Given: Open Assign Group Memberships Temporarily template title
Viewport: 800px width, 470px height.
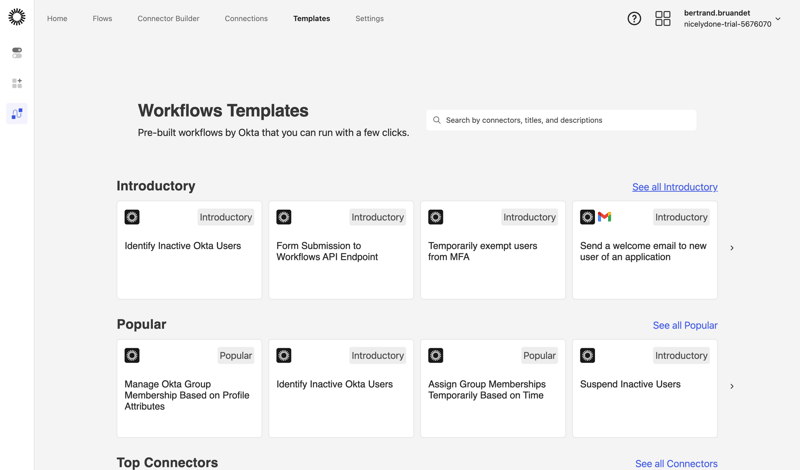Looking at the screenshot, I should (487, 389).
